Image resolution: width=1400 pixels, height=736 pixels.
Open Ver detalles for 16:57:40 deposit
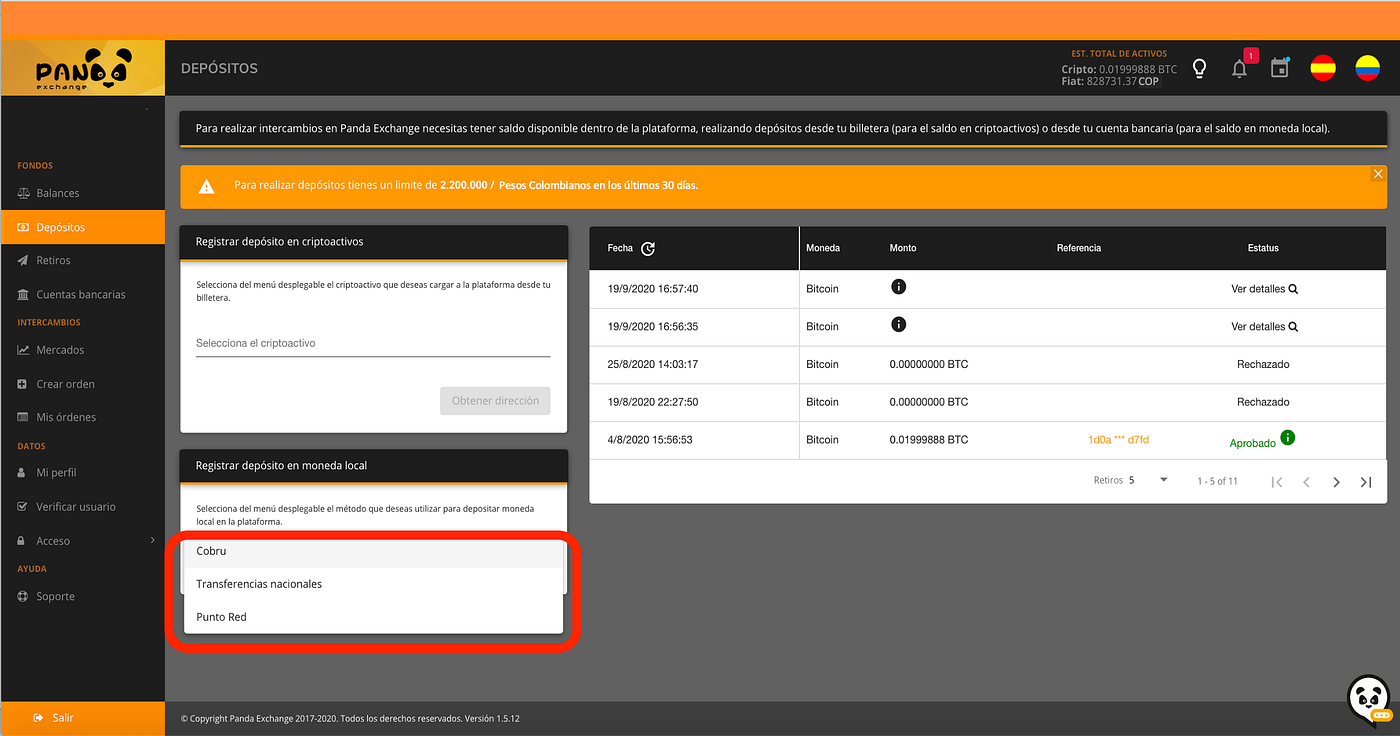(1264, 289)
